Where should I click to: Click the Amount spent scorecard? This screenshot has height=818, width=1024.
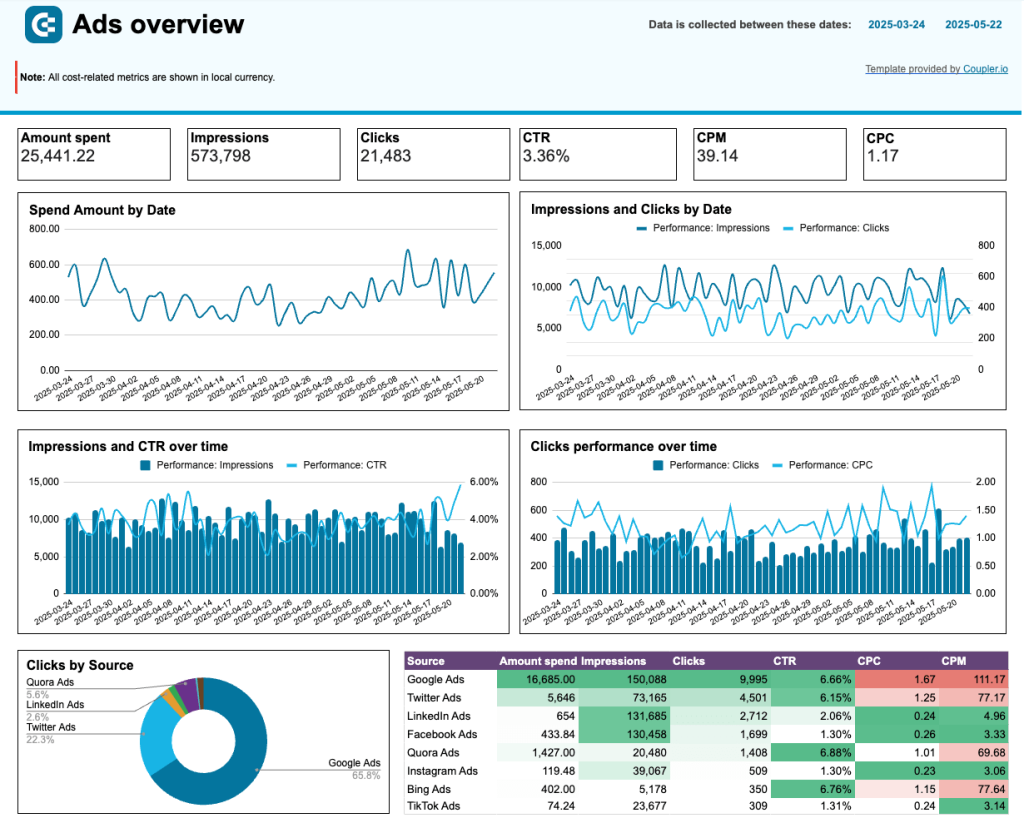click(94, 154)
